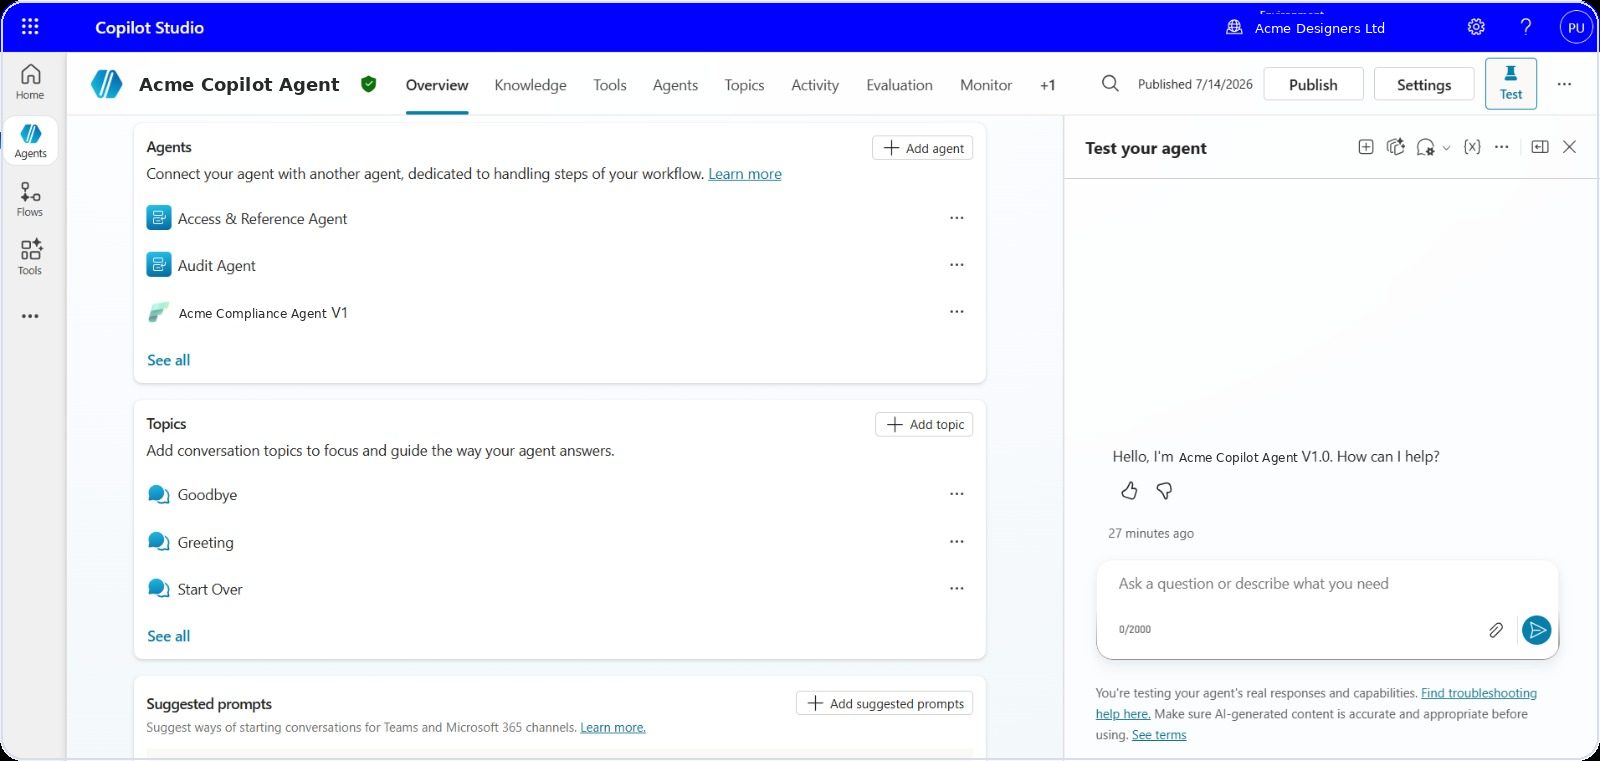Open options for the Start Over topic
Viewport: 1600px width, 761px height.
[957, 588]
